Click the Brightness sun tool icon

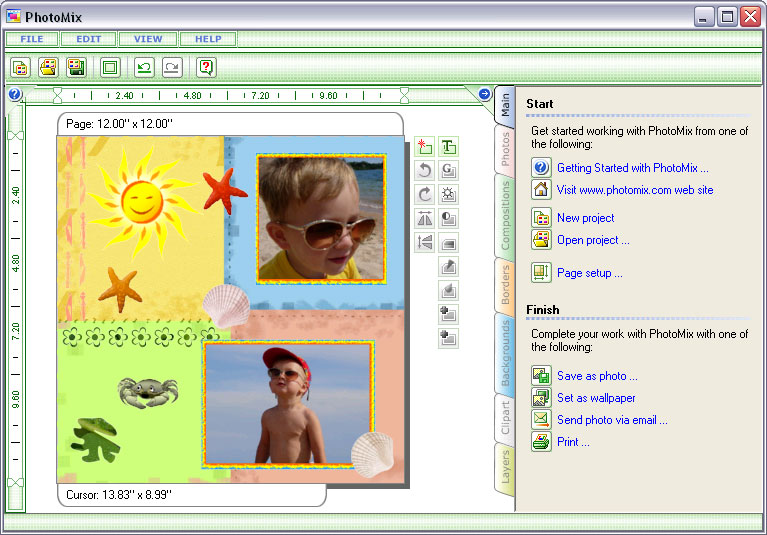point(449,194)
